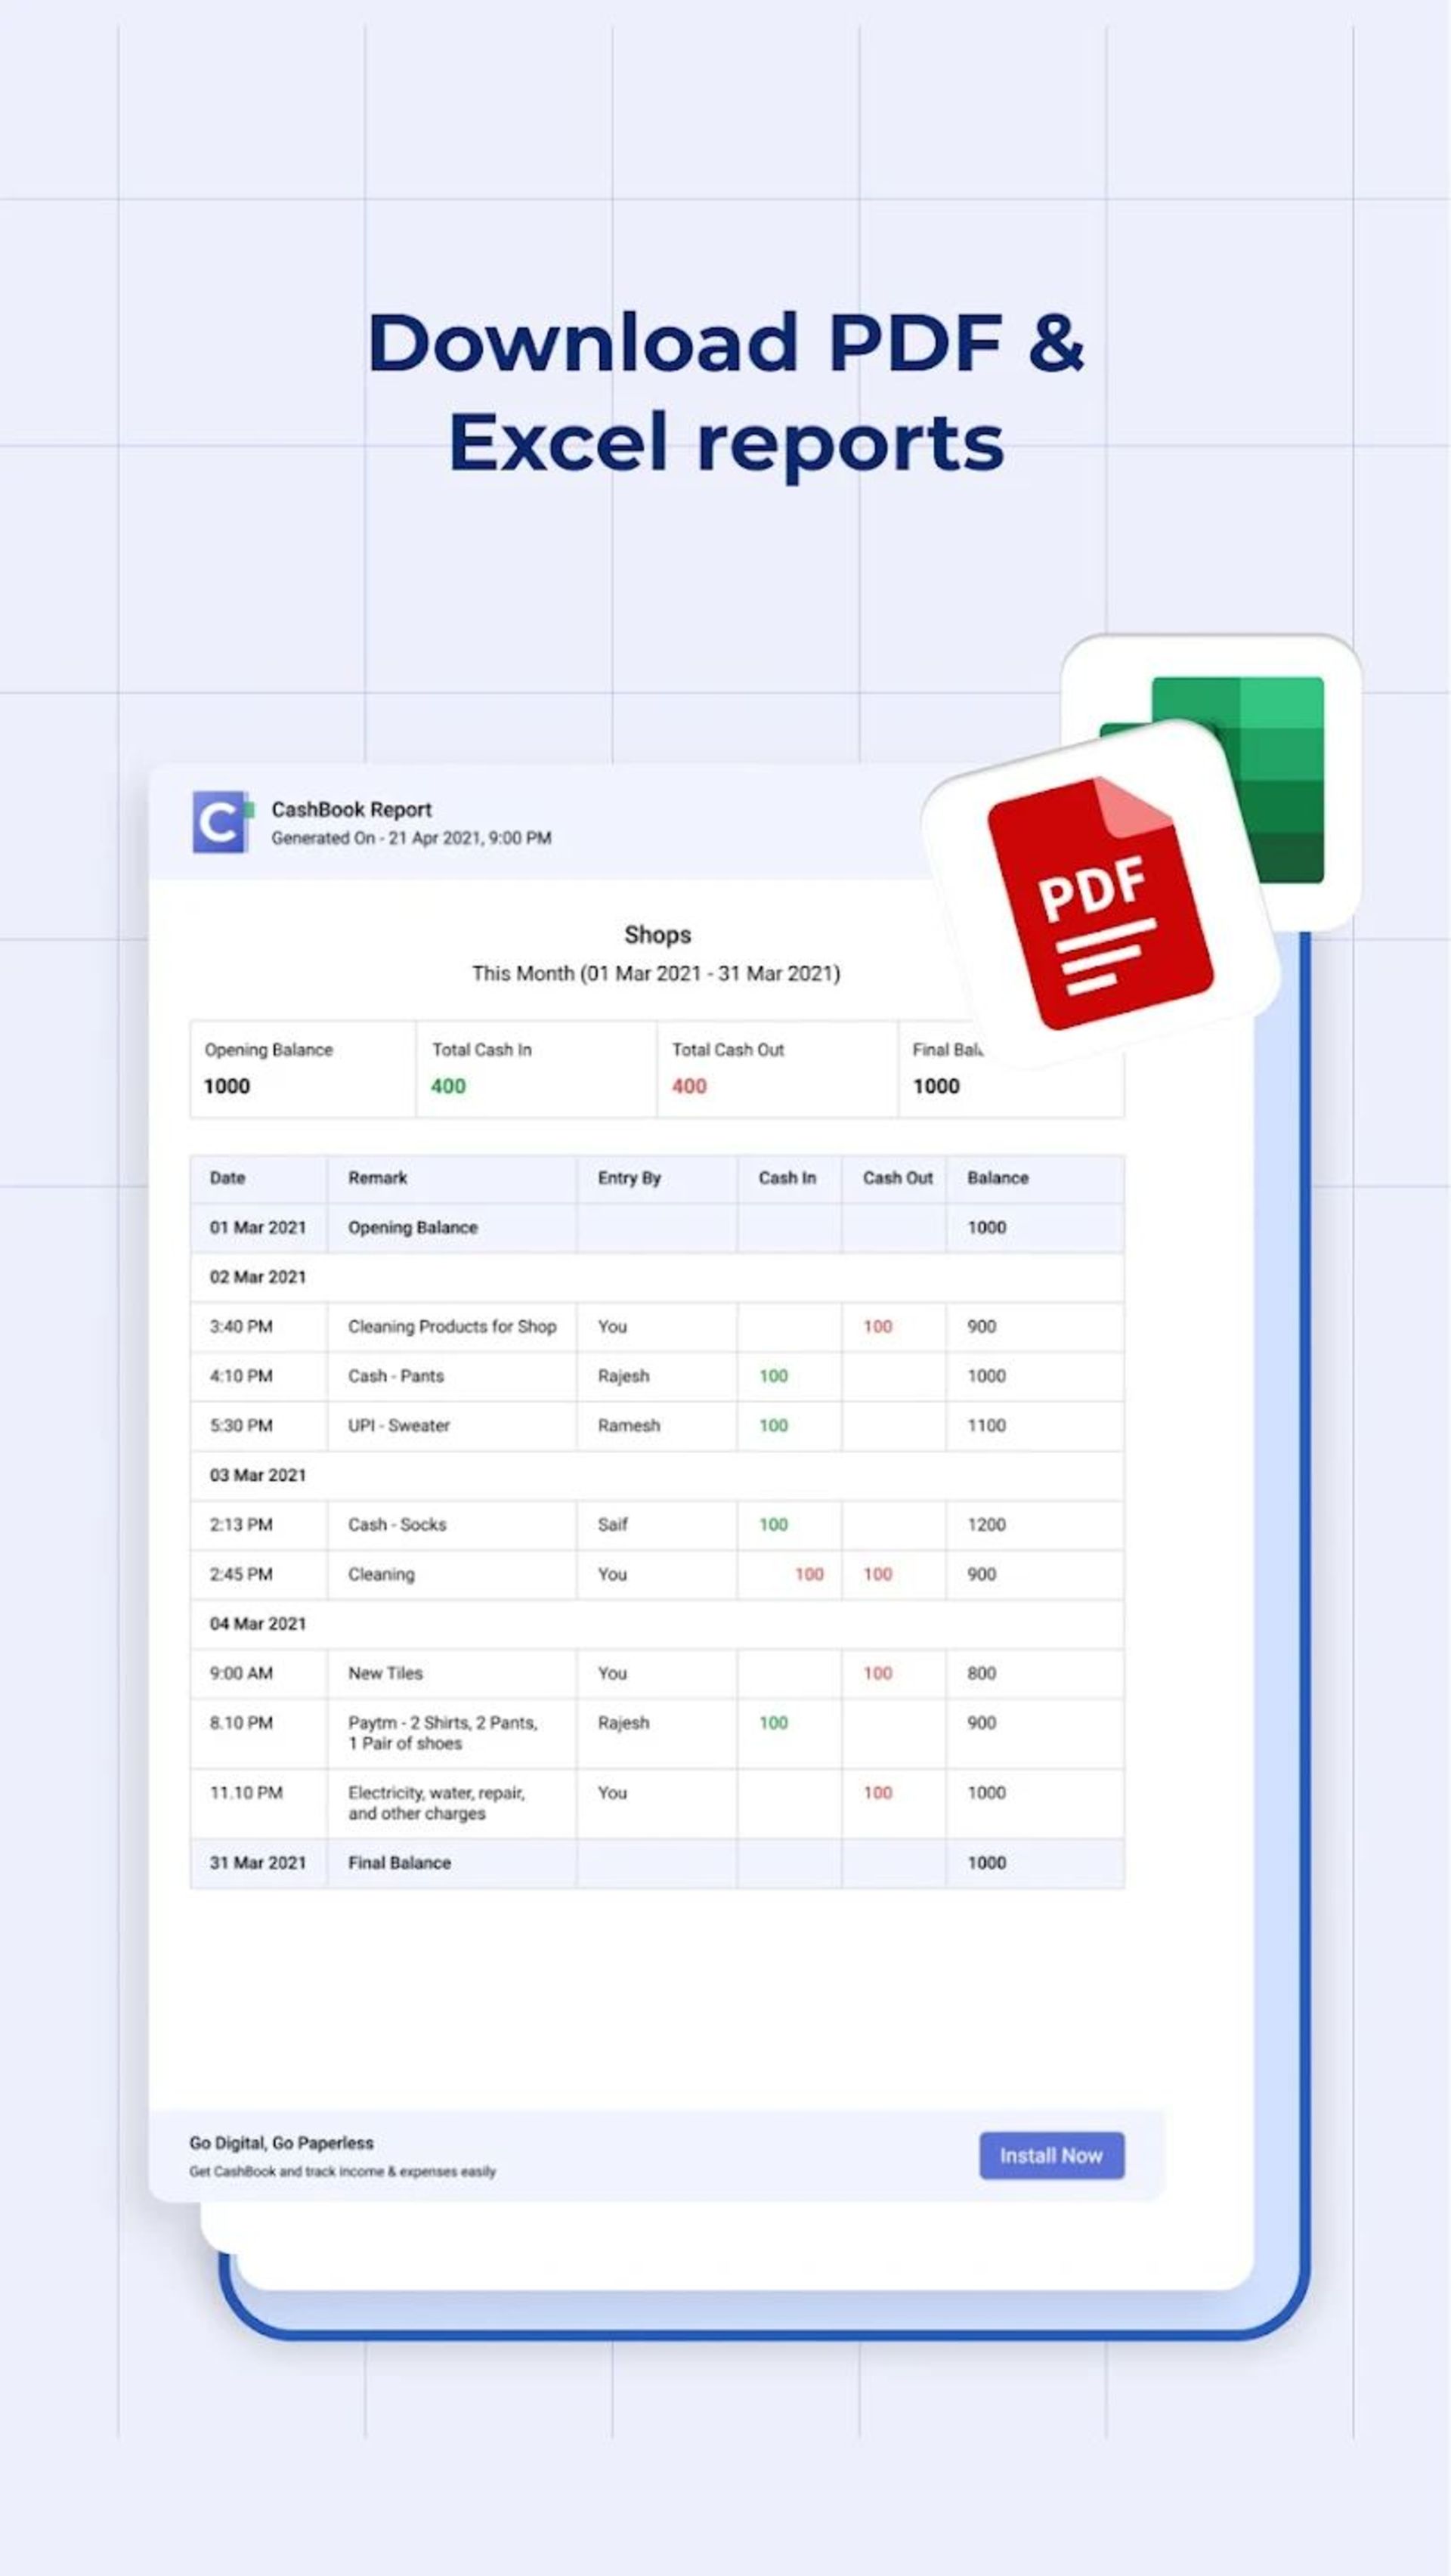Image resolution: width=1451 pixels, height=2576 pixels.
Task: Click 'Electricity, water, repair' remark
Action: pyautogui.click(x=435, y=1803)
